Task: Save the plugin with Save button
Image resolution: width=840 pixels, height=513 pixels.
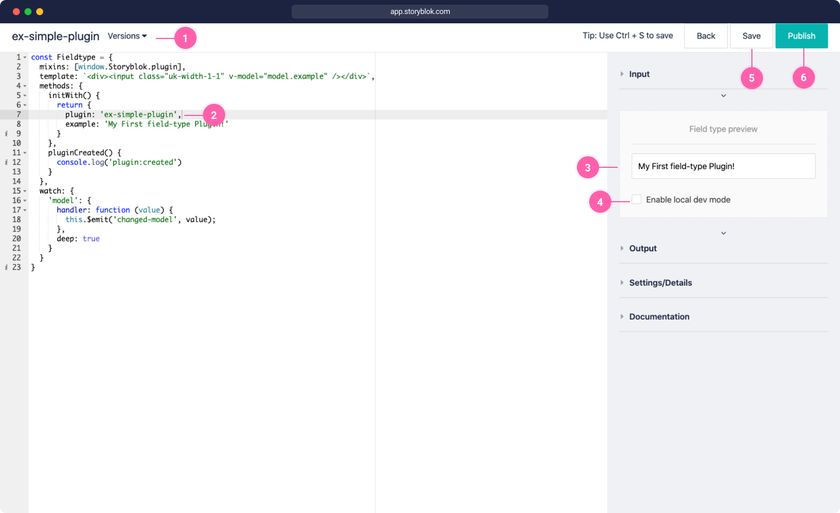Action: [751, 36]
